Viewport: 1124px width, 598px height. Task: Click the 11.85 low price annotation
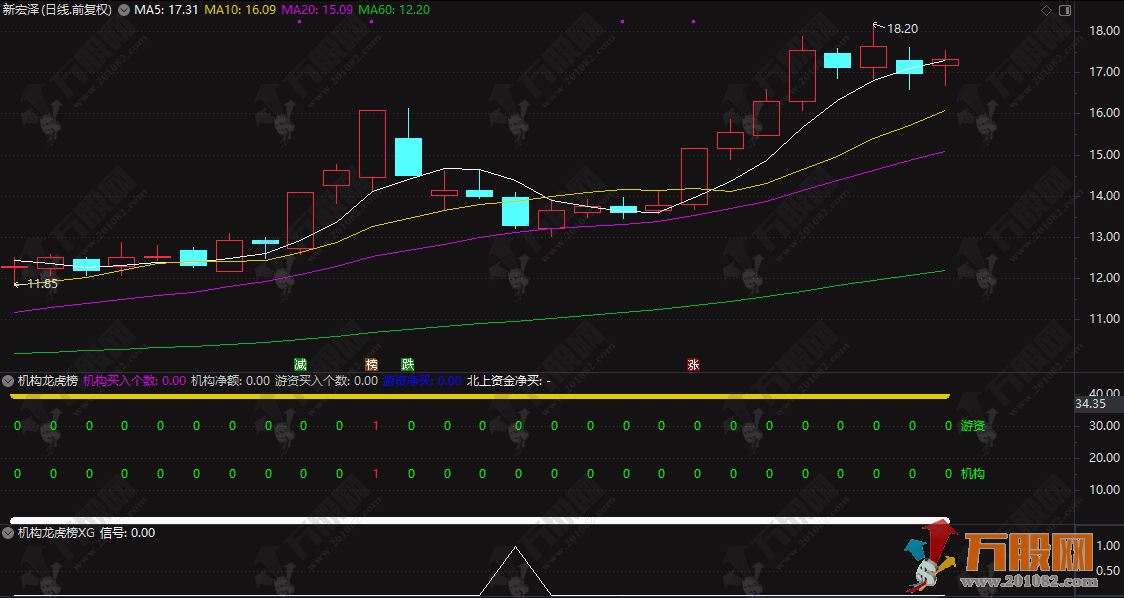41,284
